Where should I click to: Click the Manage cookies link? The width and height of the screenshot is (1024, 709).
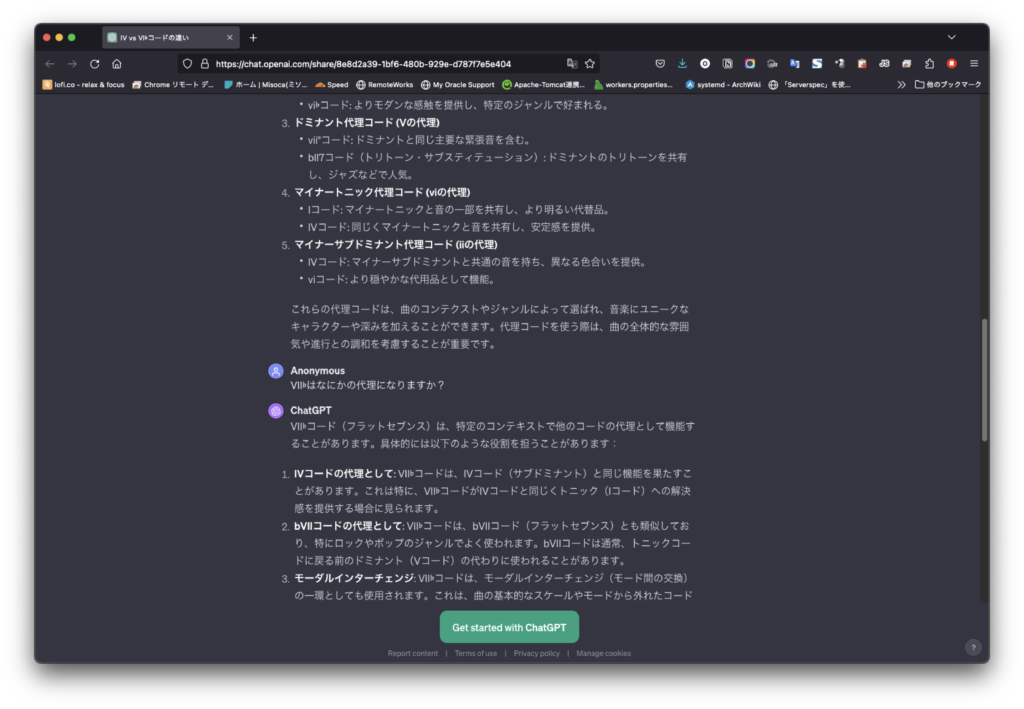coord(603,653)
